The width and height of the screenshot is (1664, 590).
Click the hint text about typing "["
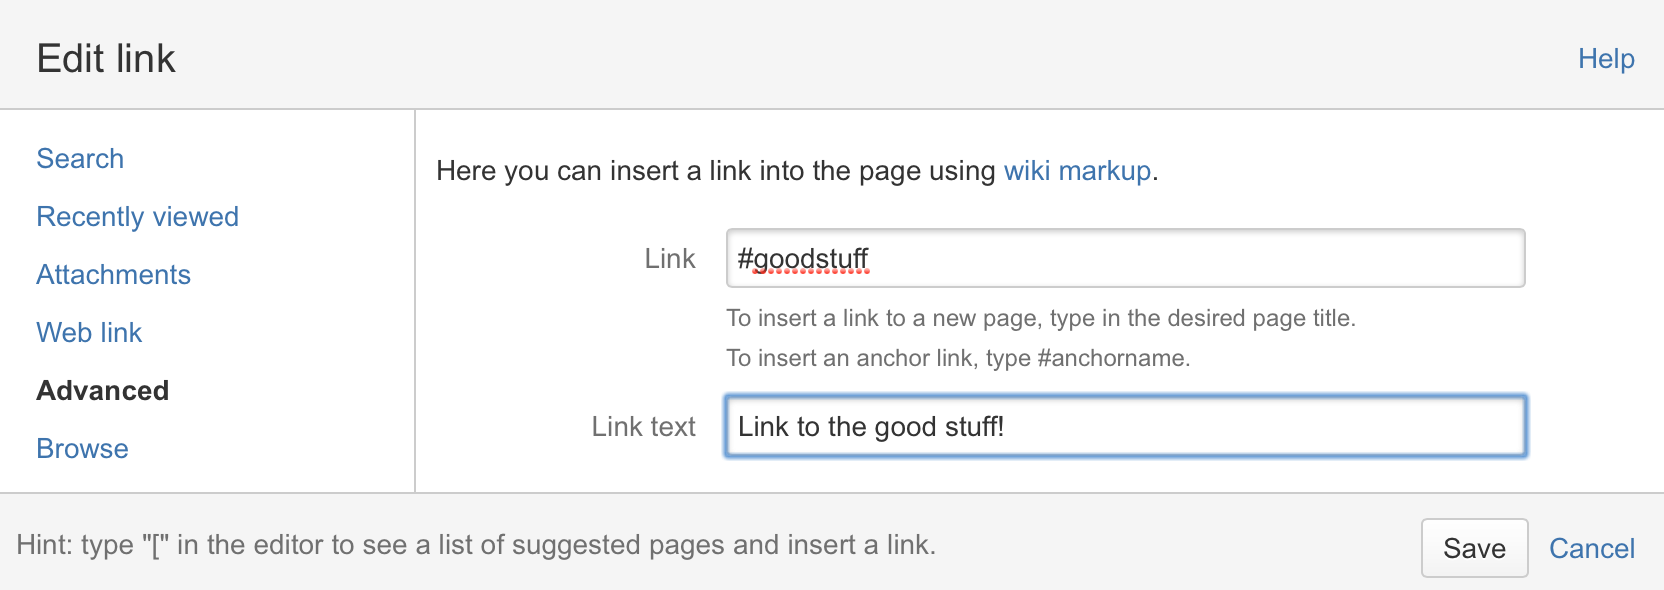(x=476, y=545)
